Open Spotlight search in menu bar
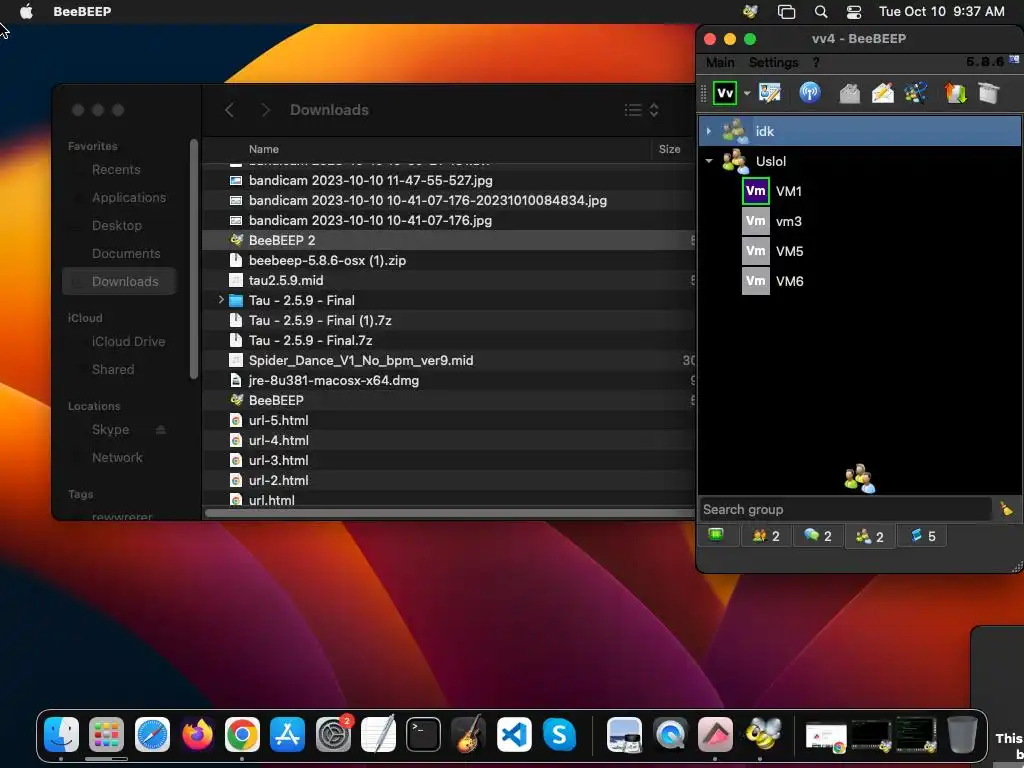The image size is (1024, 768). 821,12
